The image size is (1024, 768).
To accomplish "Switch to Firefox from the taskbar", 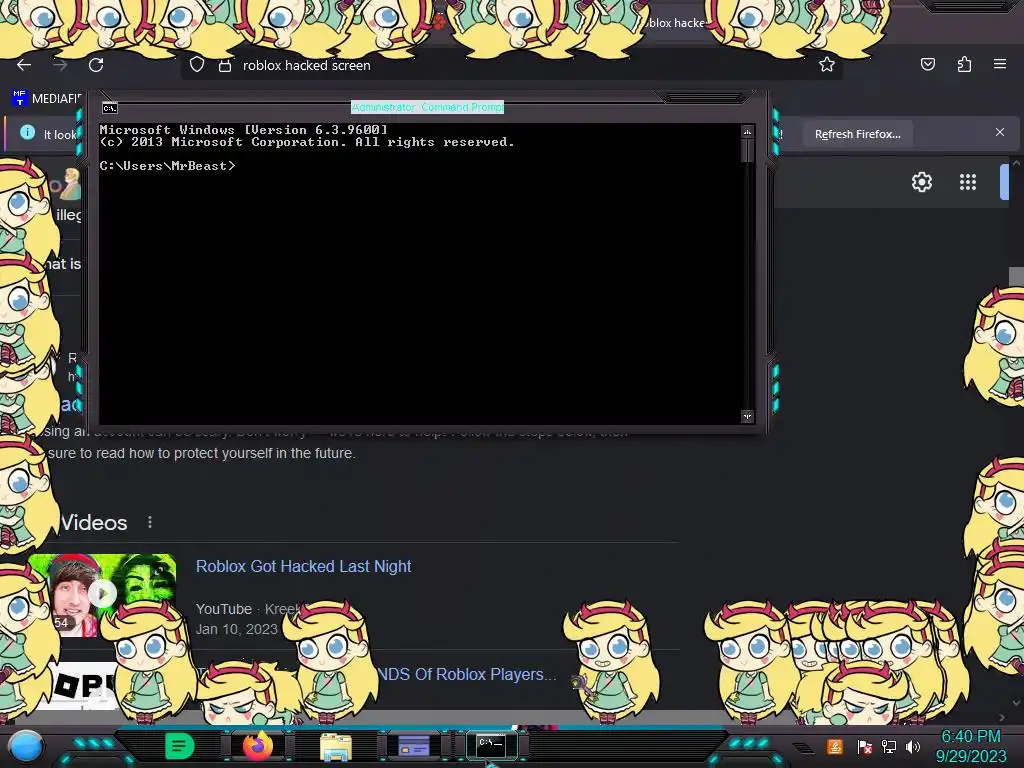I will pyautogui.click(x=258, y=745).
